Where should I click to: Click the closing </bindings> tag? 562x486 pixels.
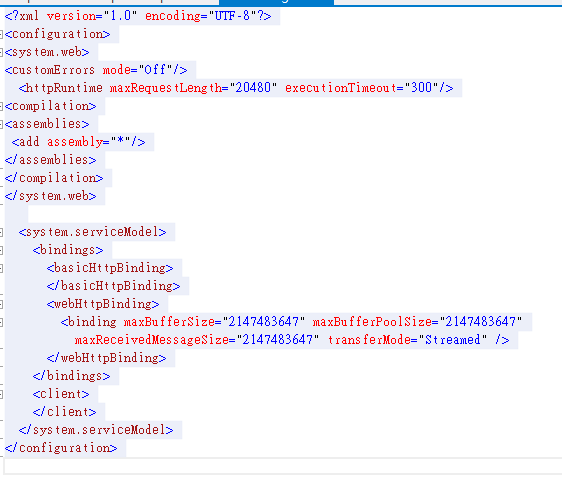(72, 376)
